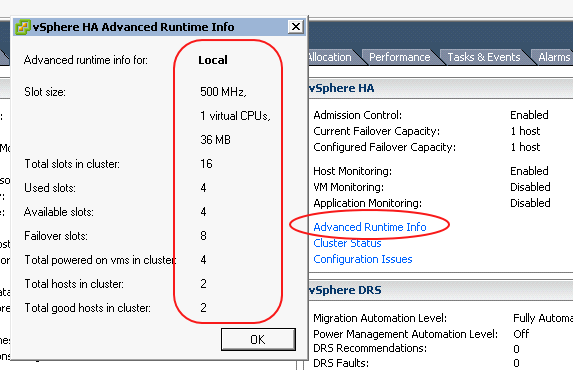Click the Total slots in cluster value 16
Image resolution: width=573 pixels, height=370 pixels.
click(x=206, y=164)
